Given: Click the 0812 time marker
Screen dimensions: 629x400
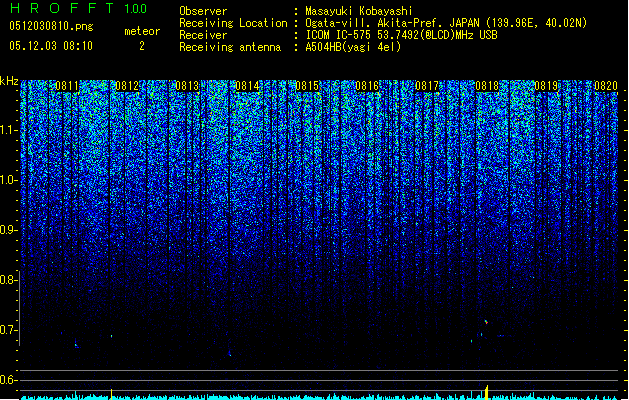Looking at the screenshot, I should pos(127,86).
